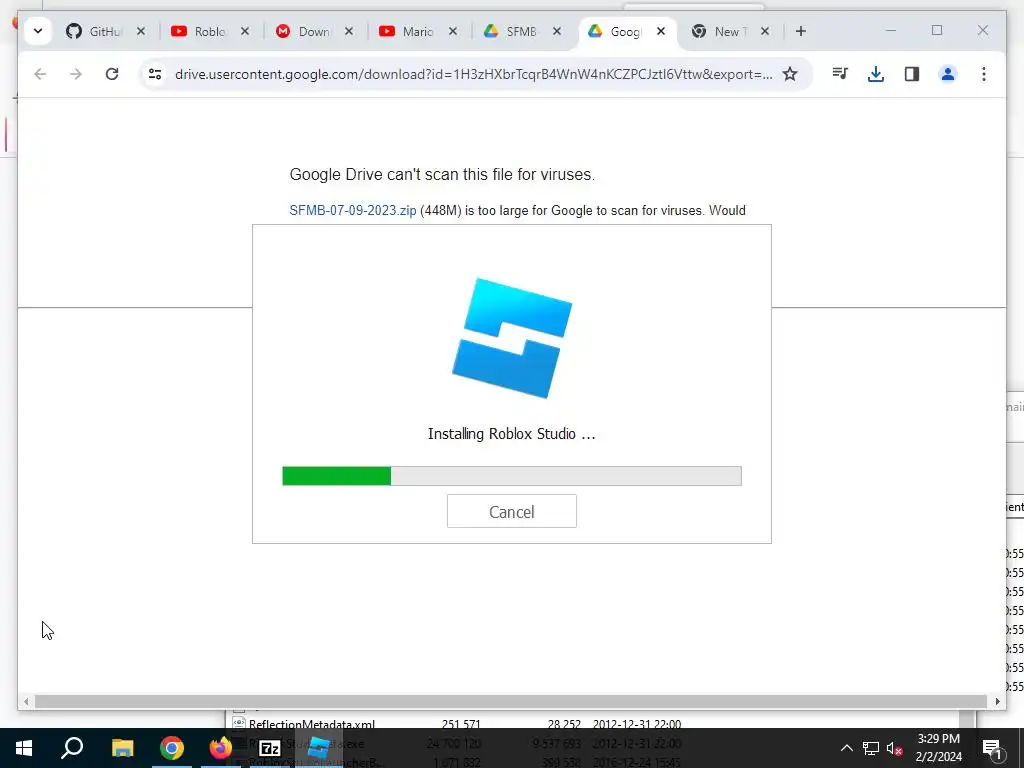Switch to the MEGA Download tab
This screenshot has height=768, width=1024.
click(304, 31)
